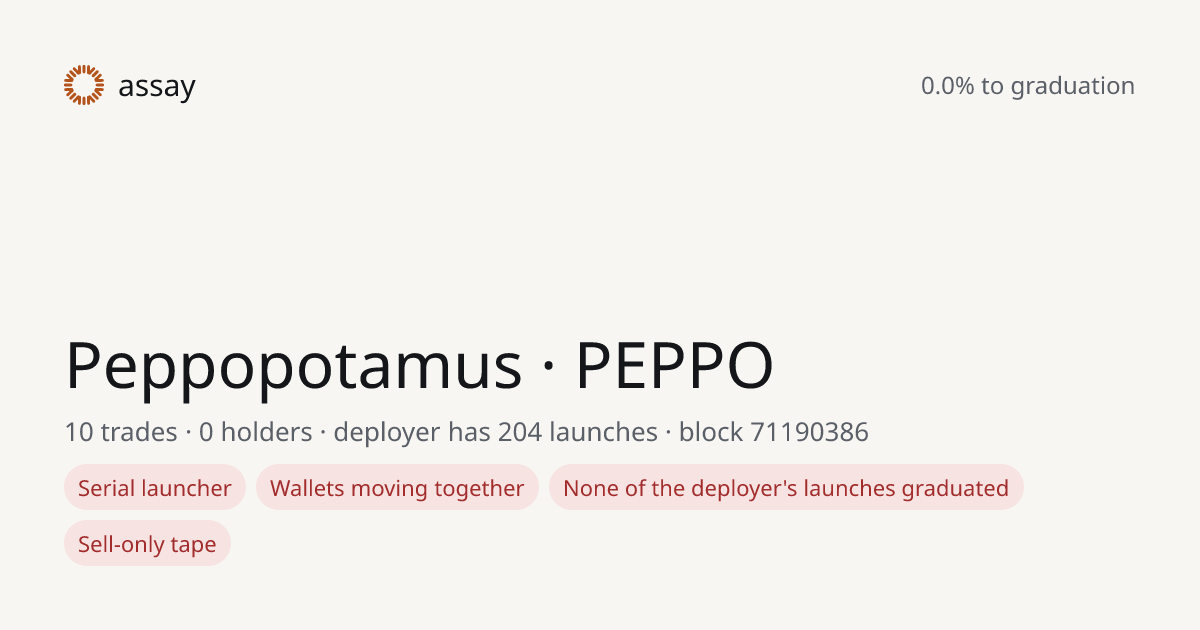Choose the Sell-only tape tag
Screen dimensions: 1200x630
pos(147,544)
